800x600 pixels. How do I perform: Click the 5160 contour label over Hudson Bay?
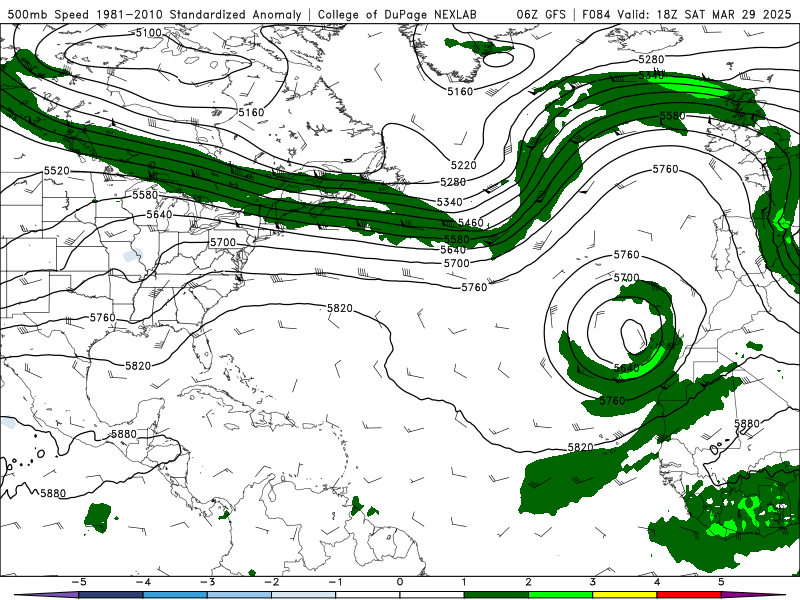tap(251, 112)
